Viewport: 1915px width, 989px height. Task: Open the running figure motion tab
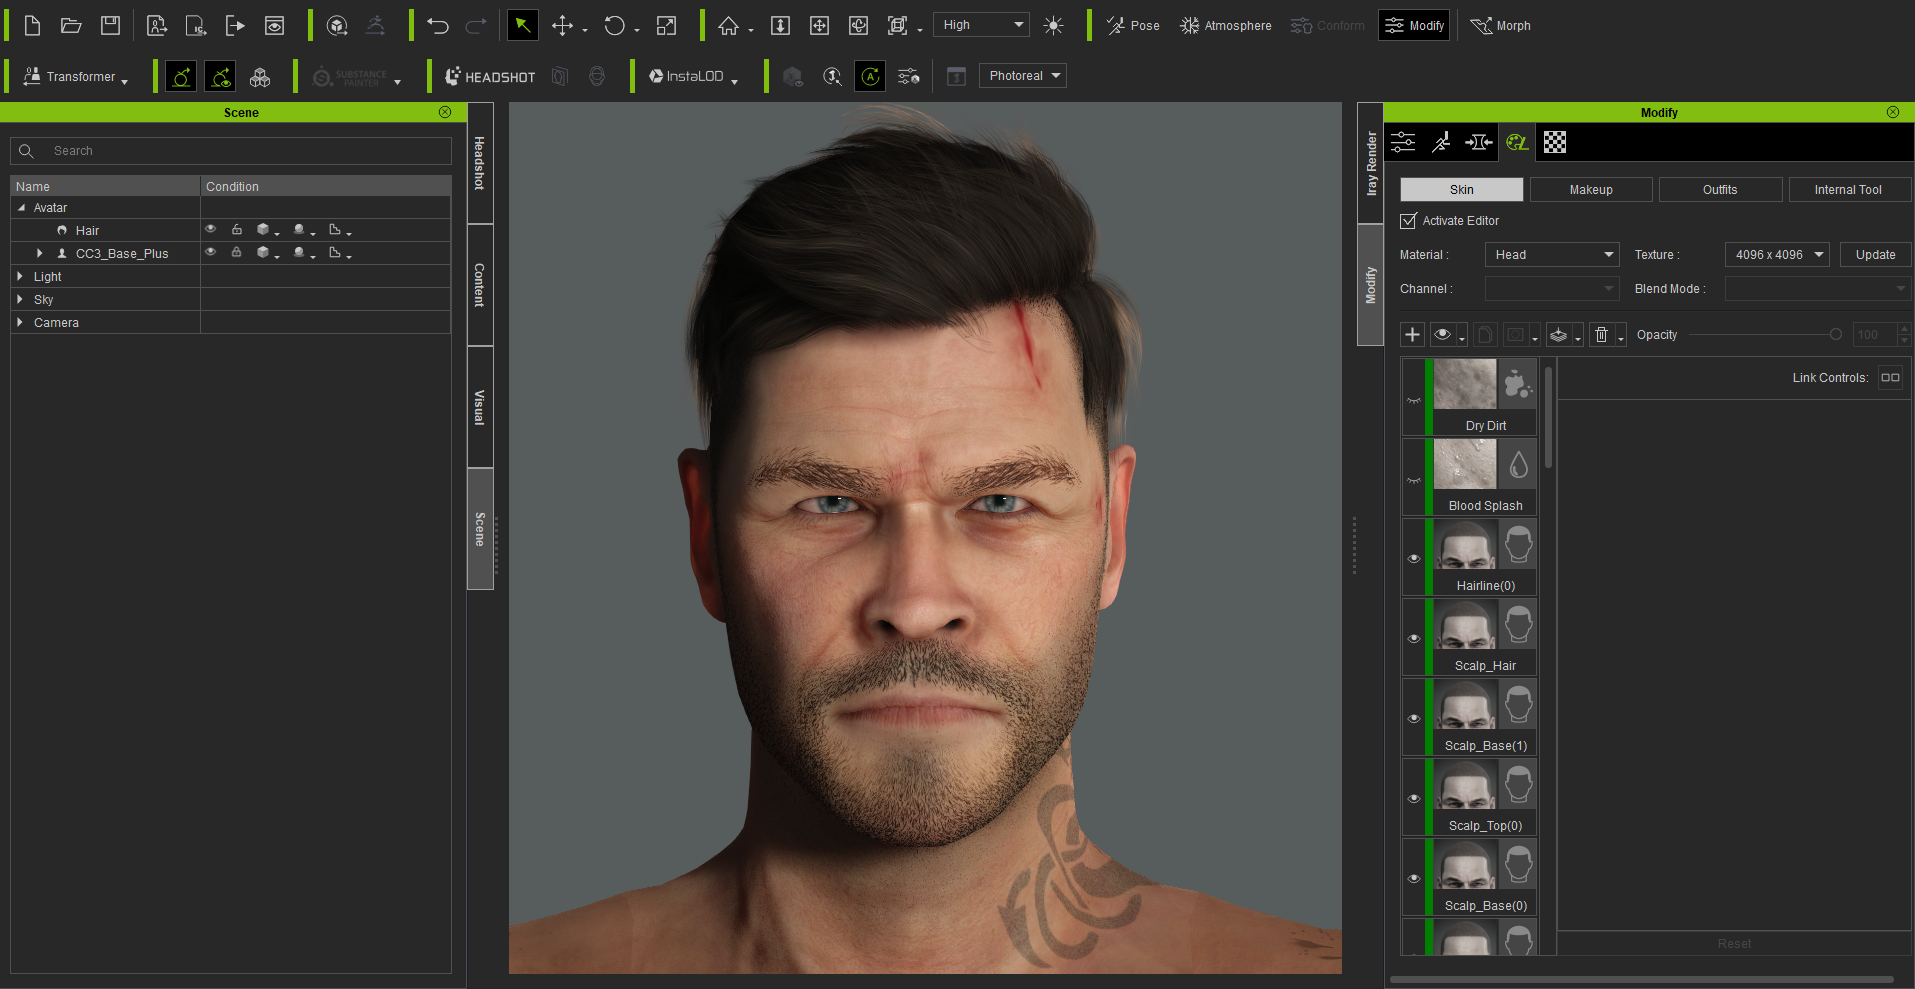tap(1441, 142)
